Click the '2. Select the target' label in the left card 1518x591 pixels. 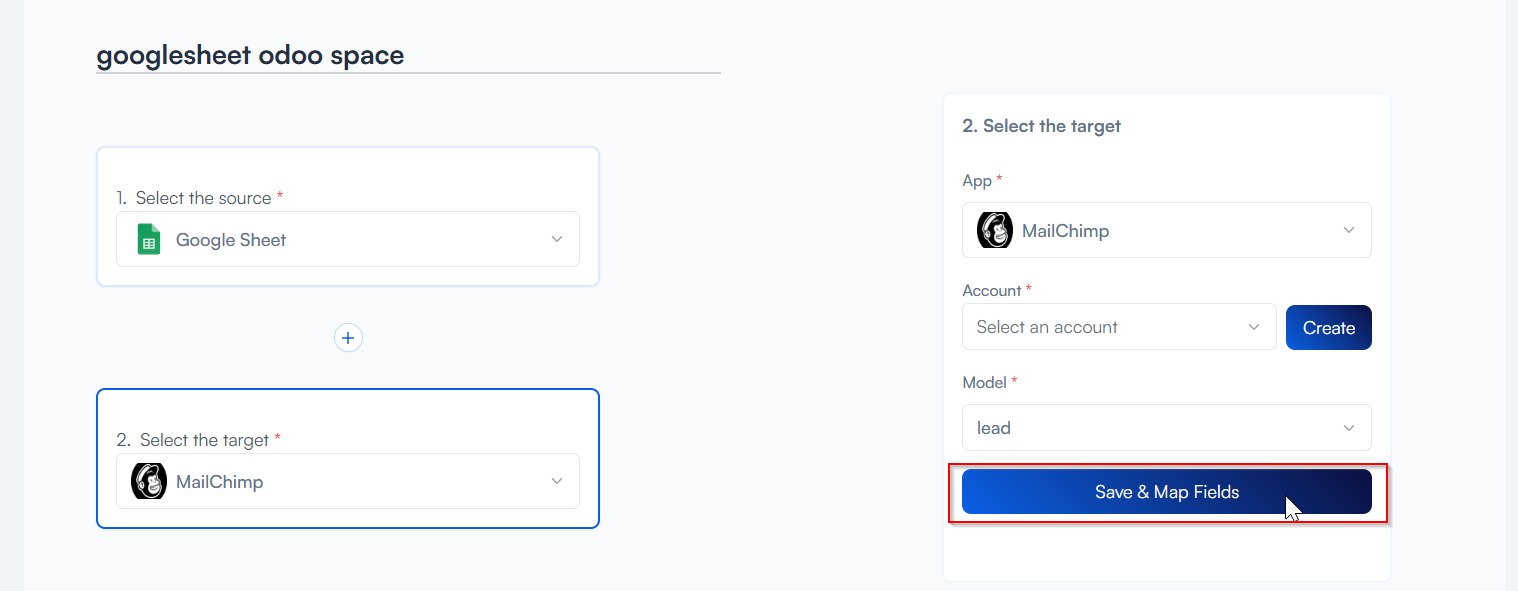click(204, 440)
